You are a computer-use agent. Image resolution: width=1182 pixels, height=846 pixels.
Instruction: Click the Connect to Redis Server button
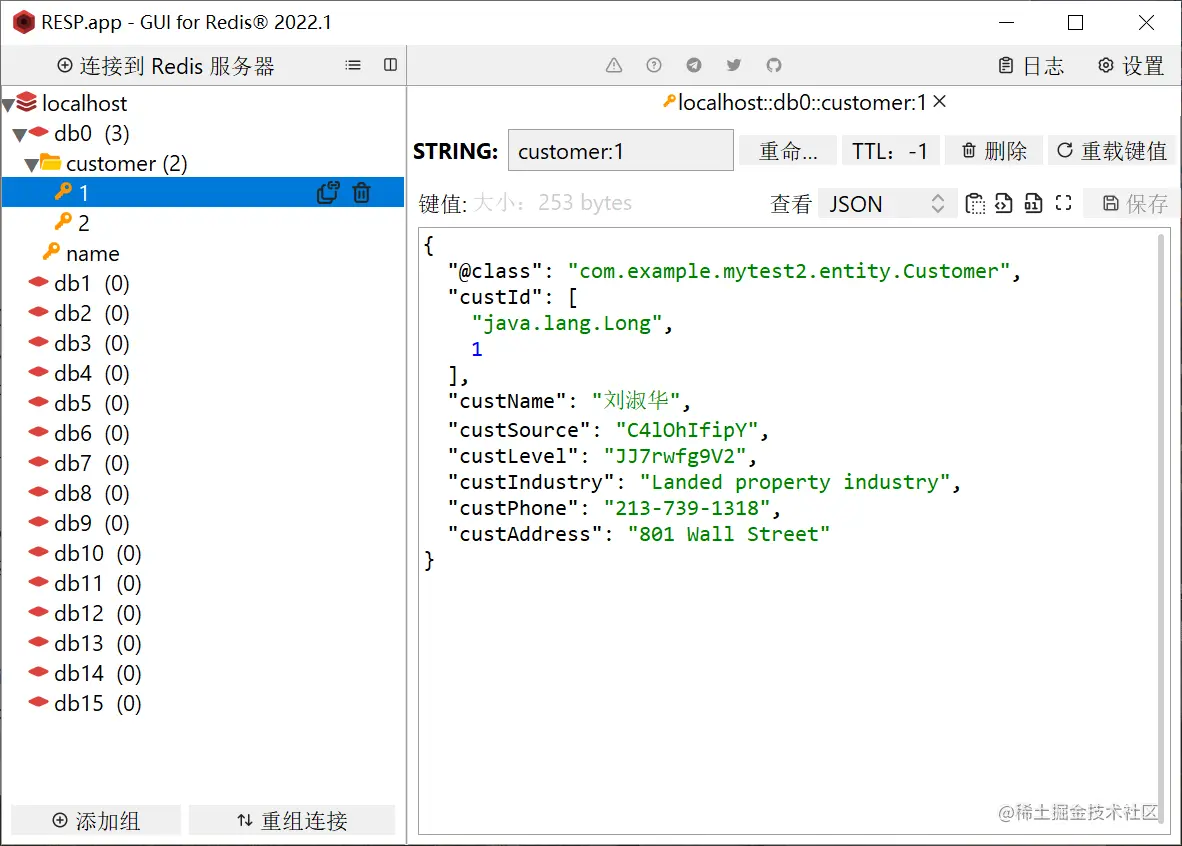pyautogui.click(x=166, y=66)
